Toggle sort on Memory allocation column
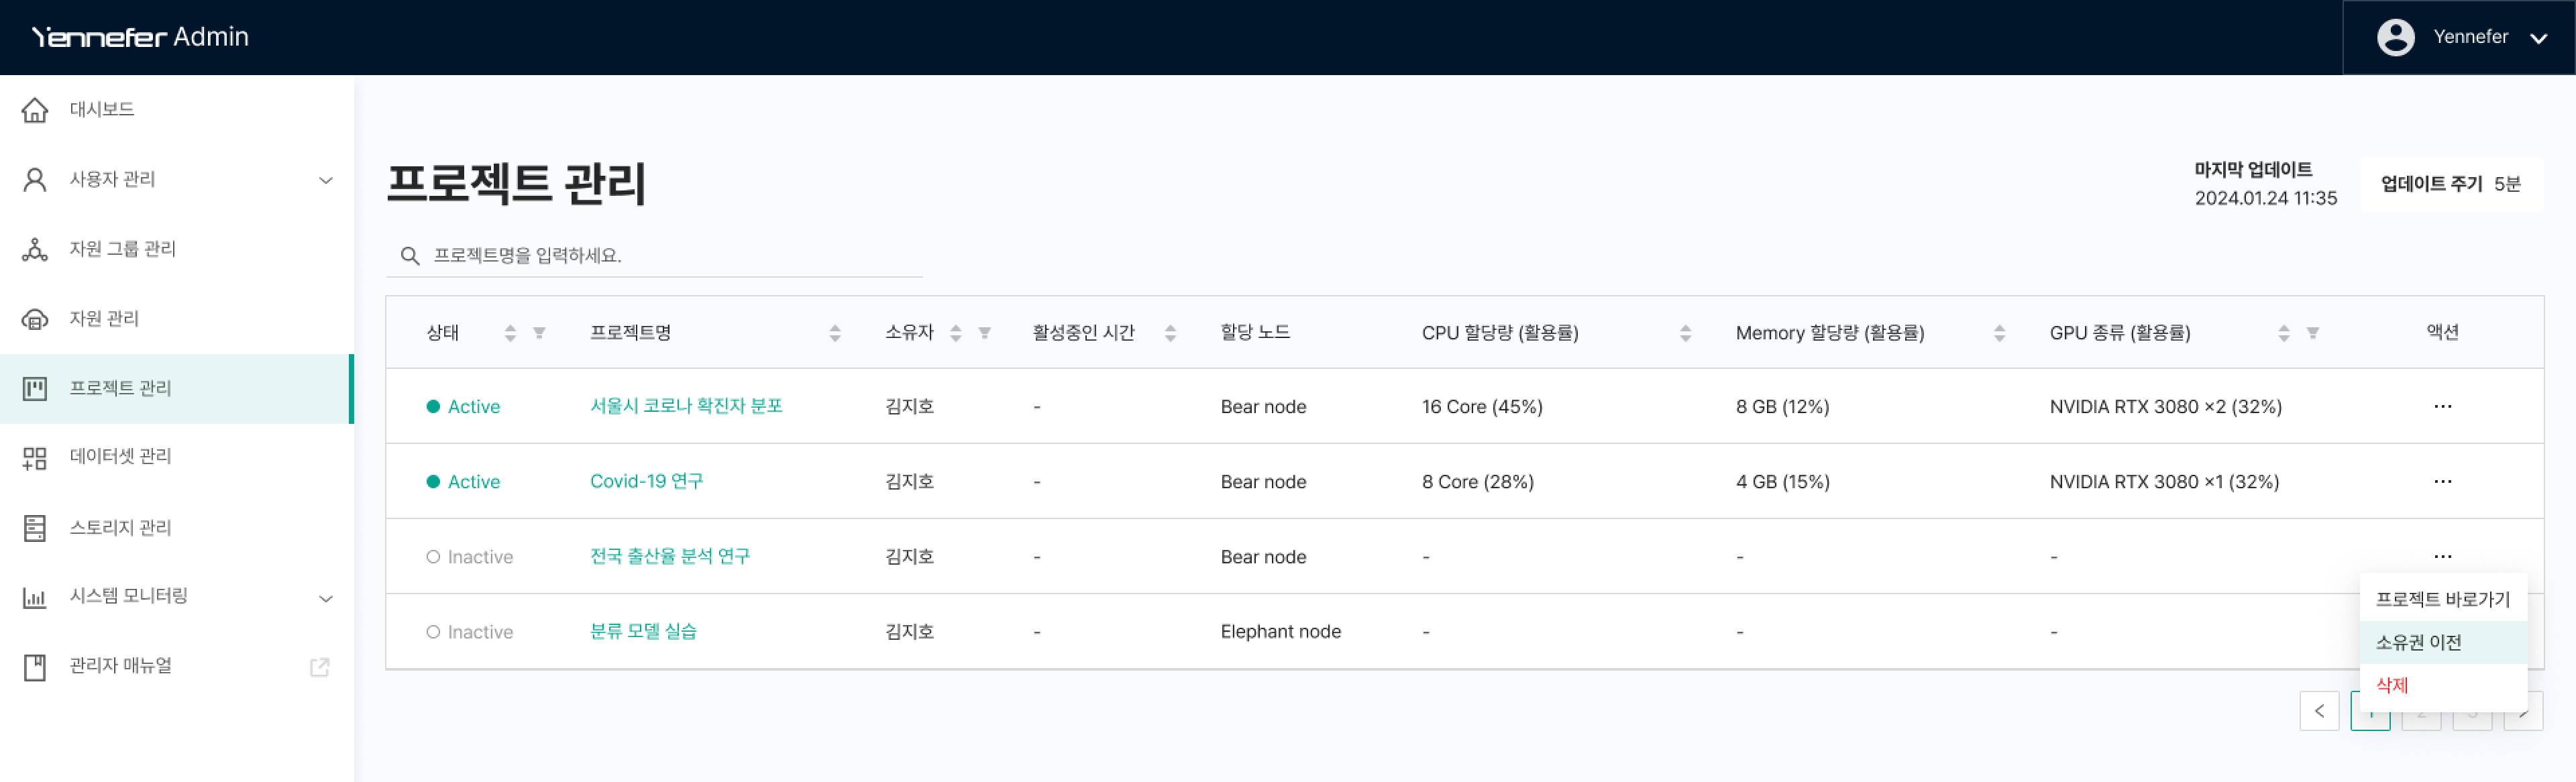The height and width of the screenshot is (782, 2576). 1999,333
